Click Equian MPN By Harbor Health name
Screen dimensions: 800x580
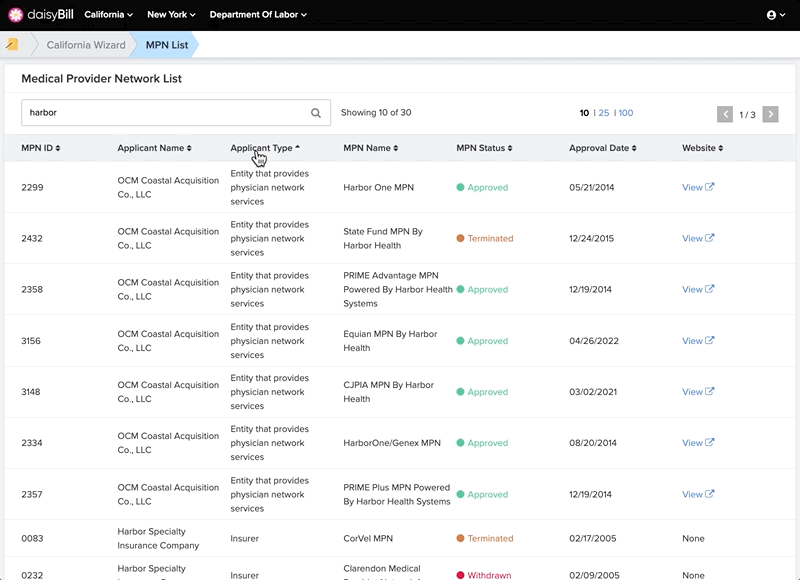tap(390, 341)
